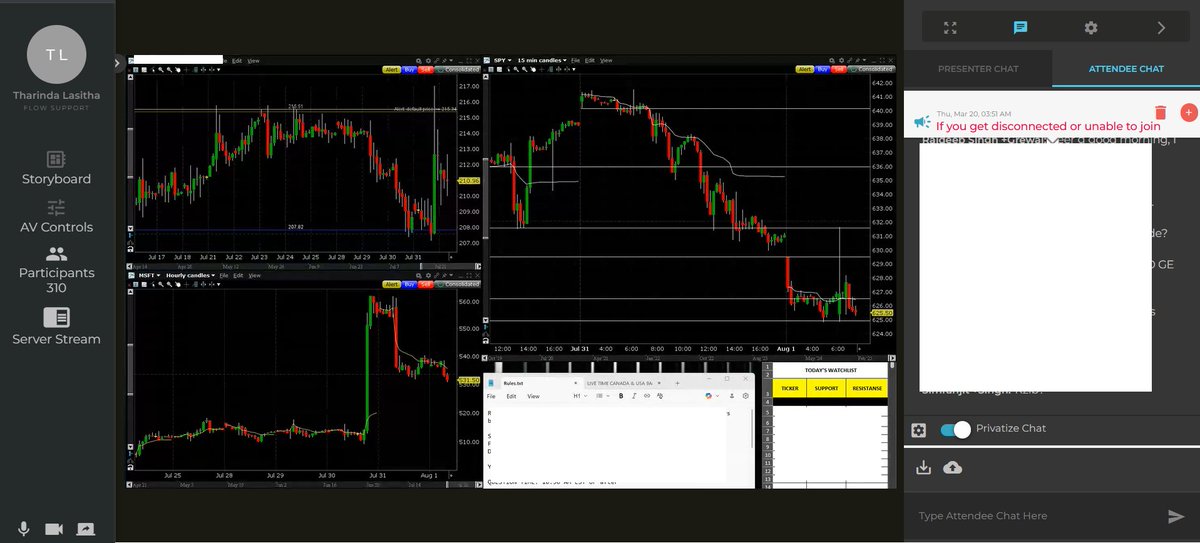This screenshot has height=543, width=1200.
Task: Click Sell button in SPY chart
Action: tap(838, 69)
